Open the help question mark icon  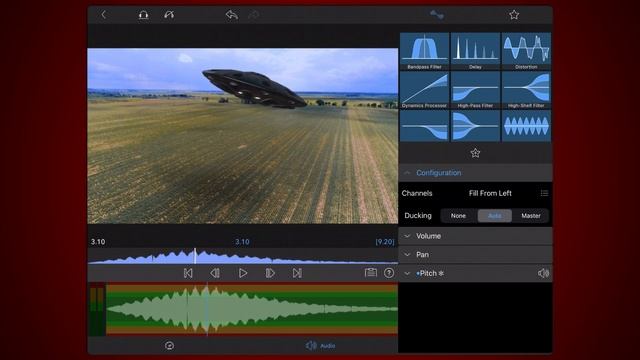coord(389,273)
